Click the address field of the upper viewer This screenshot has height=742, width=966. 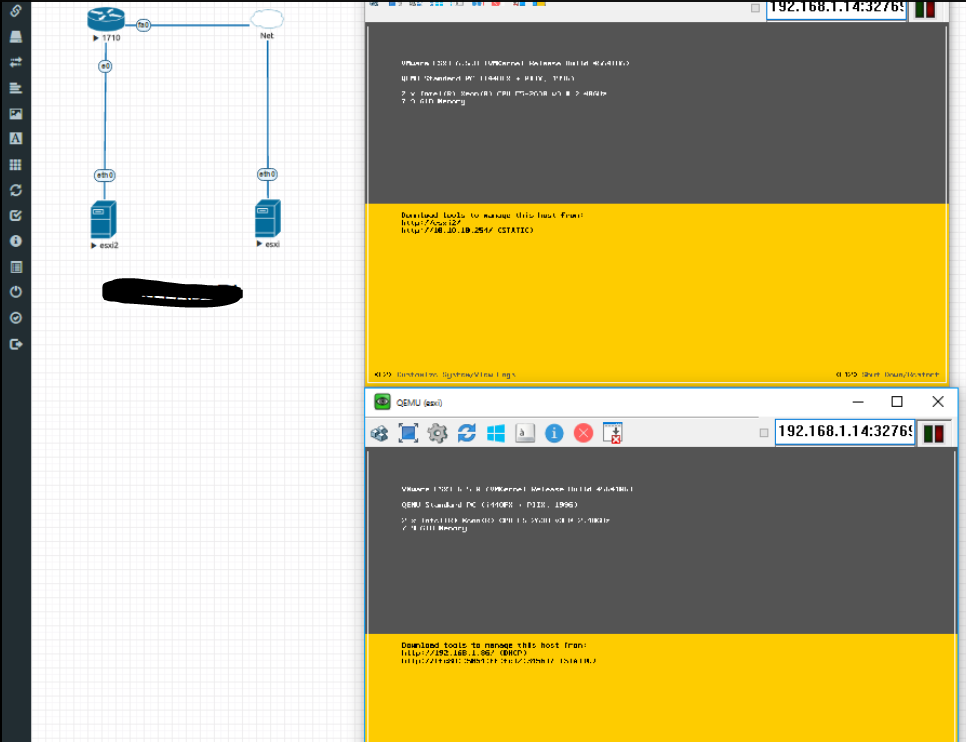point(836,9)
